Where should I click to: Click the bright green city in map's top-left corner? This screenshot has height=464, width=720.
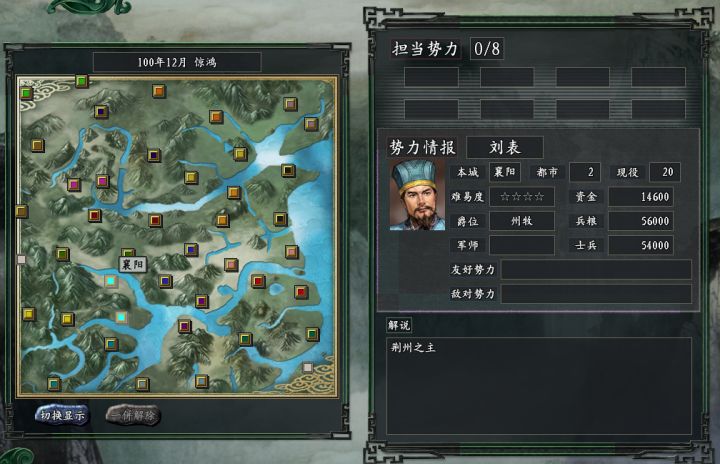(x=26, y=93)
